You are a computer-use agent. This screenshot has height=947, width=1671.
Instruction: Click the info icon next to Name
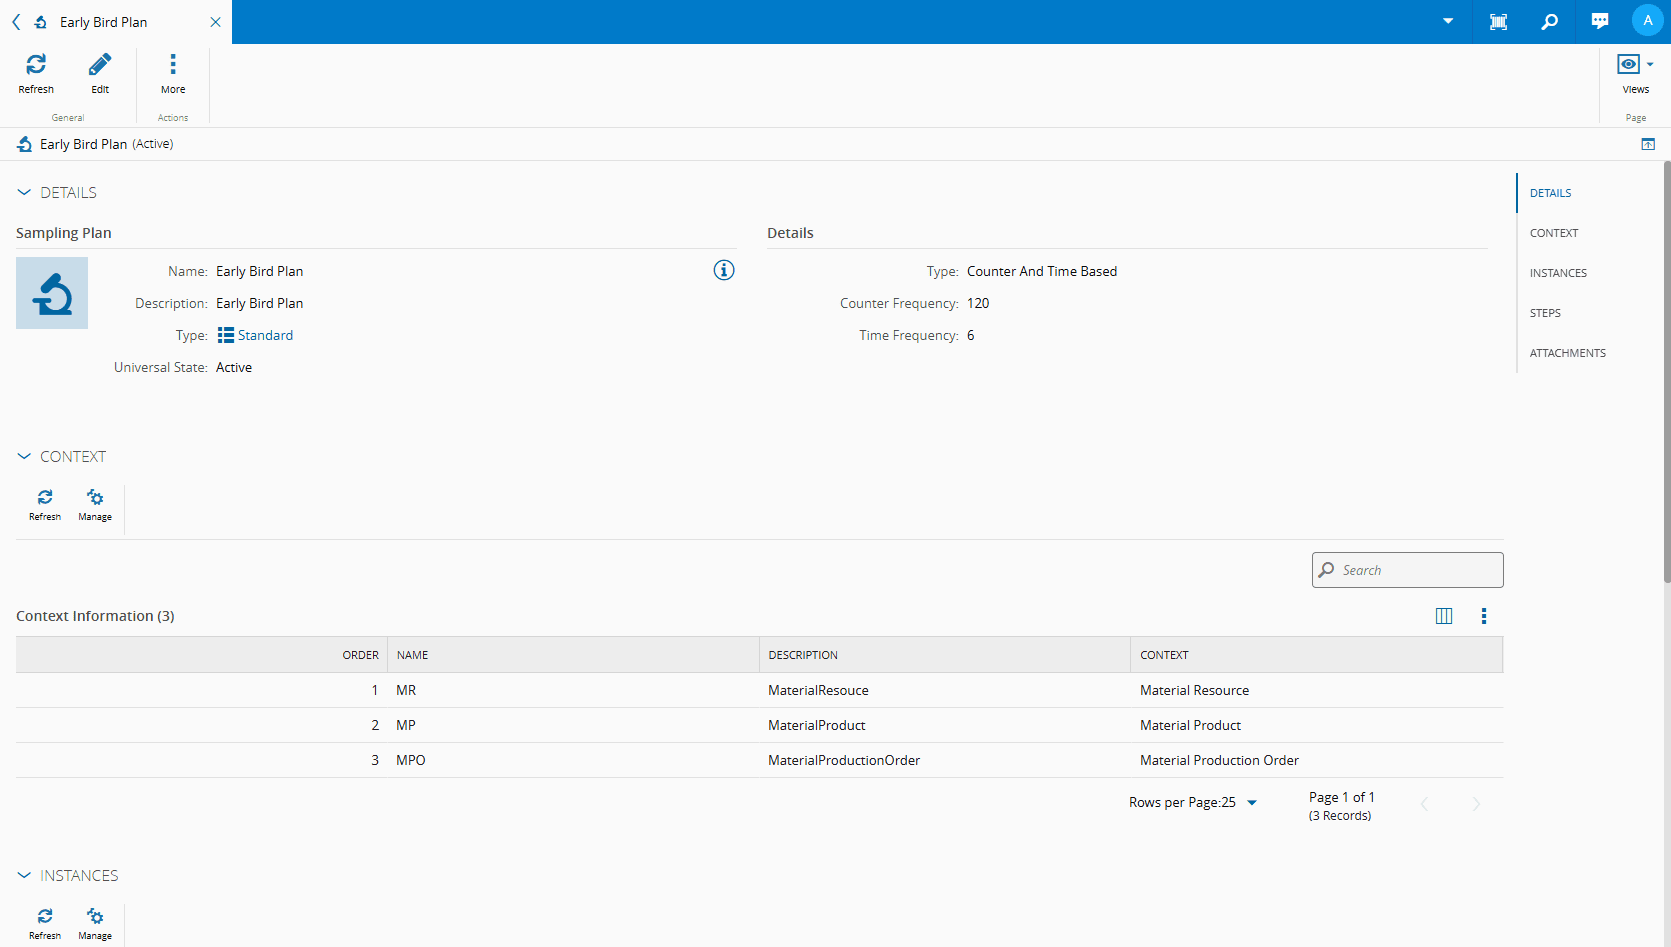724,270
